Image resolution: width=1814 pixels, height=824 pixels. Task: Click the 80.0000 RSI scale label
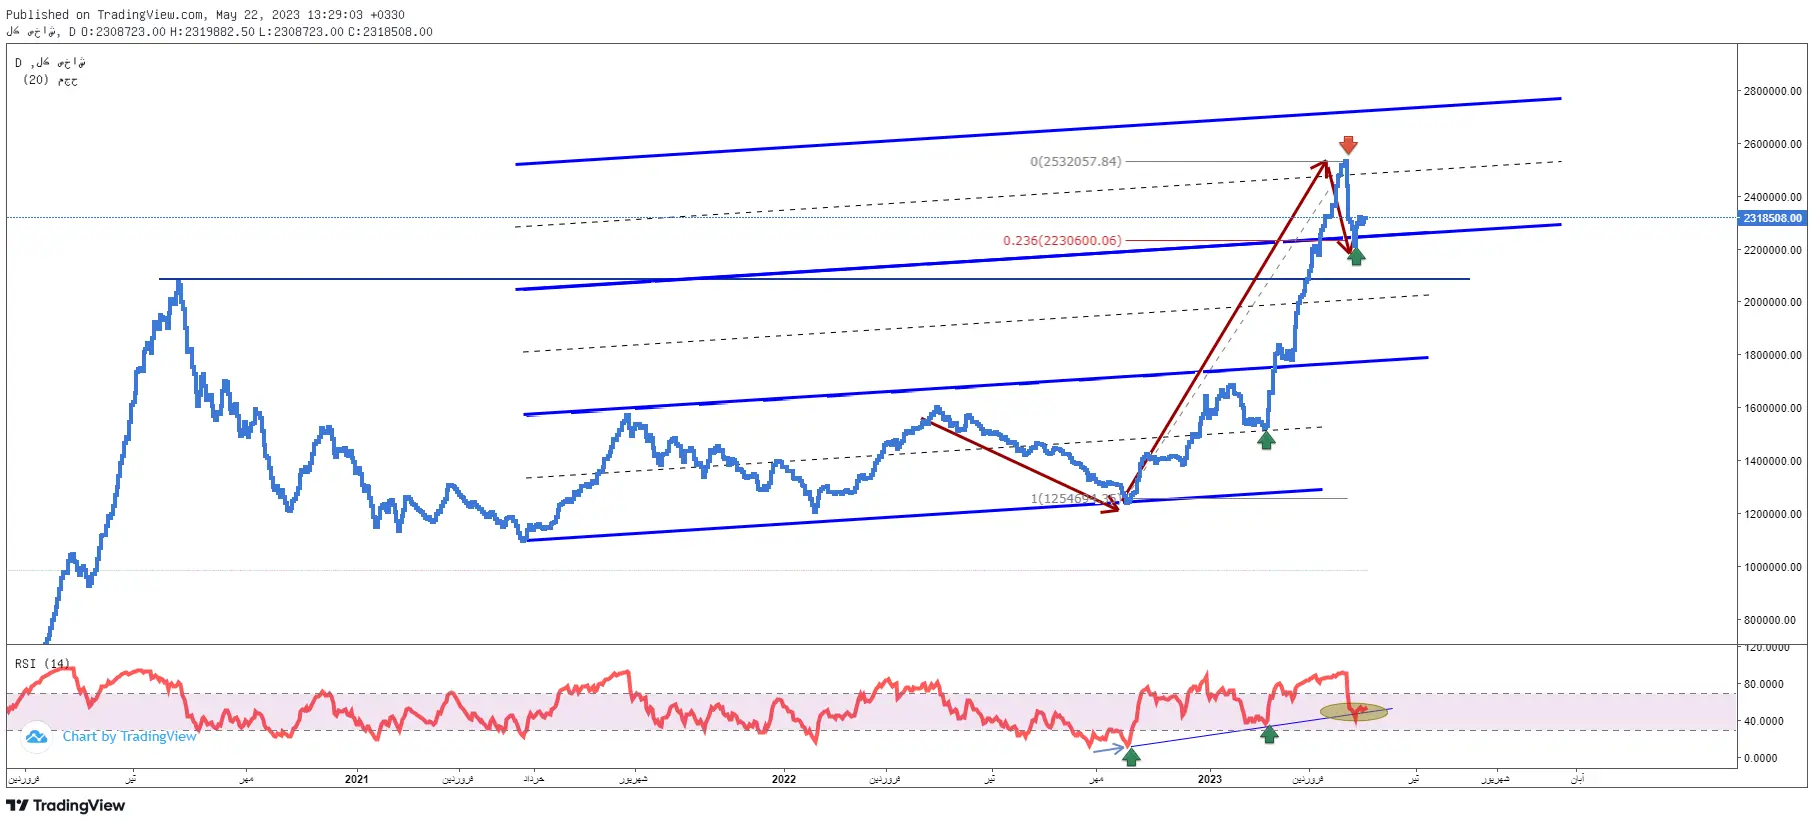click(x=1763, y=685)
